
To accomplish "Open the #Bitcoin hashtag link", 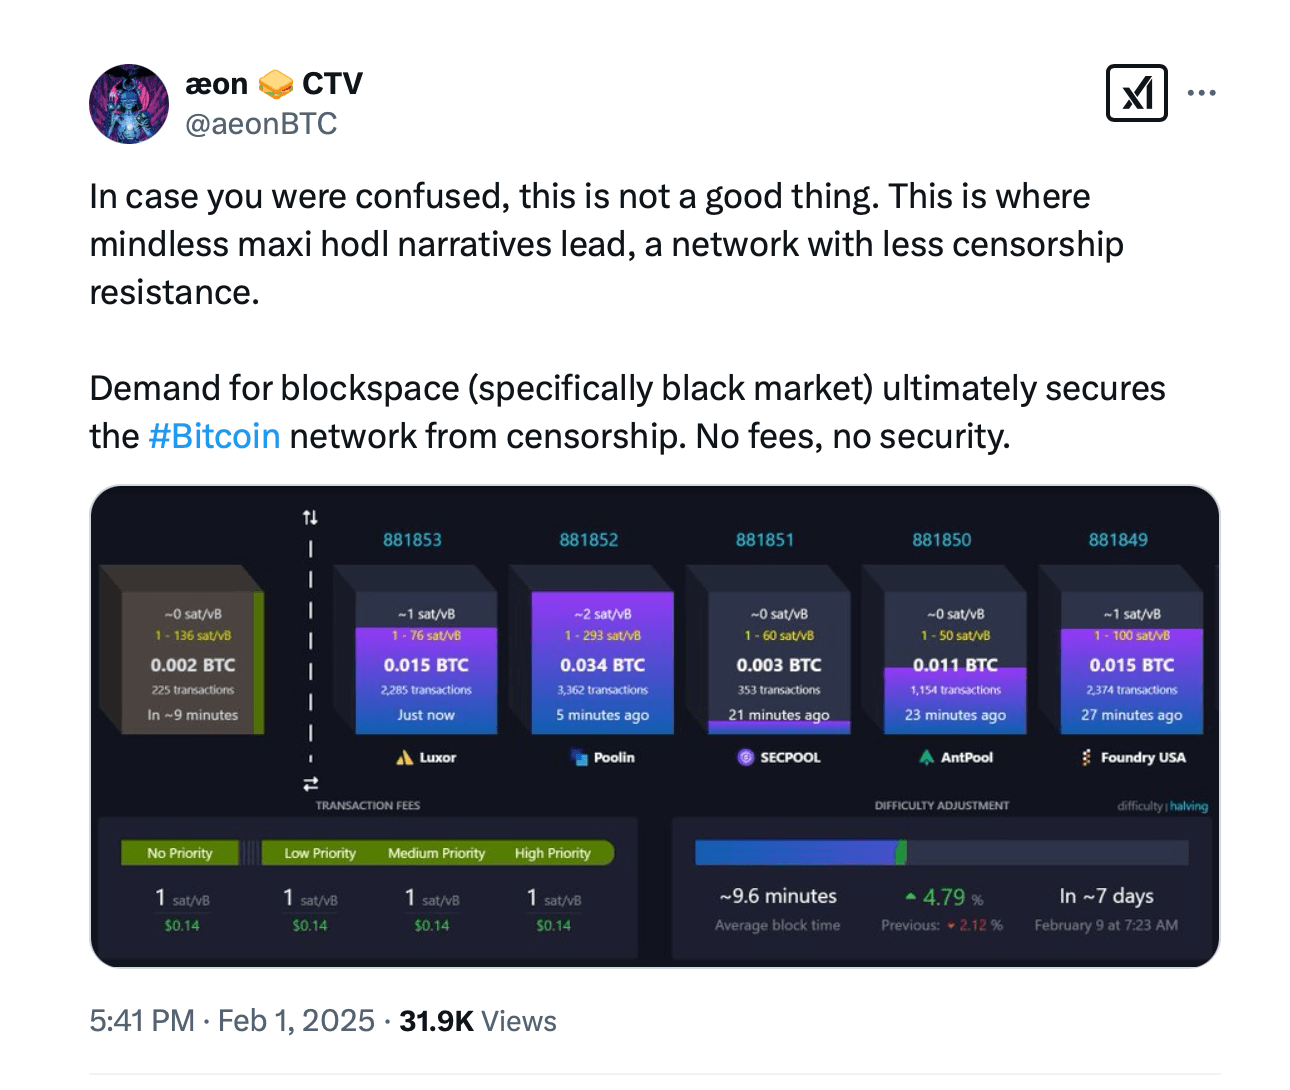I will 214,437.
